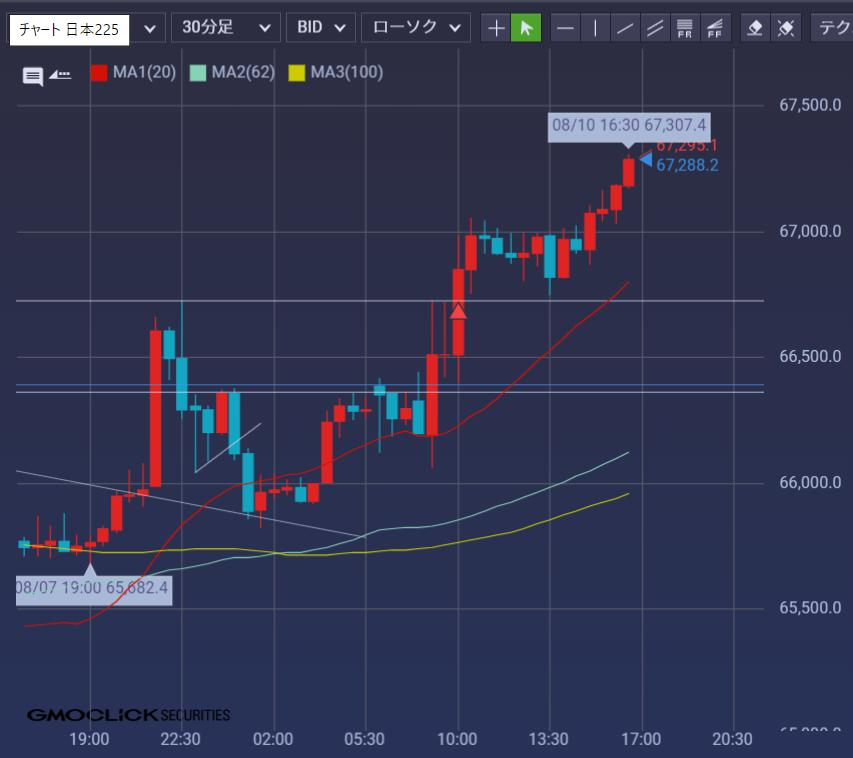Click the yellow MA3(100) color swatch
Viewport: 853px width, 758px height.
[296, 73]
